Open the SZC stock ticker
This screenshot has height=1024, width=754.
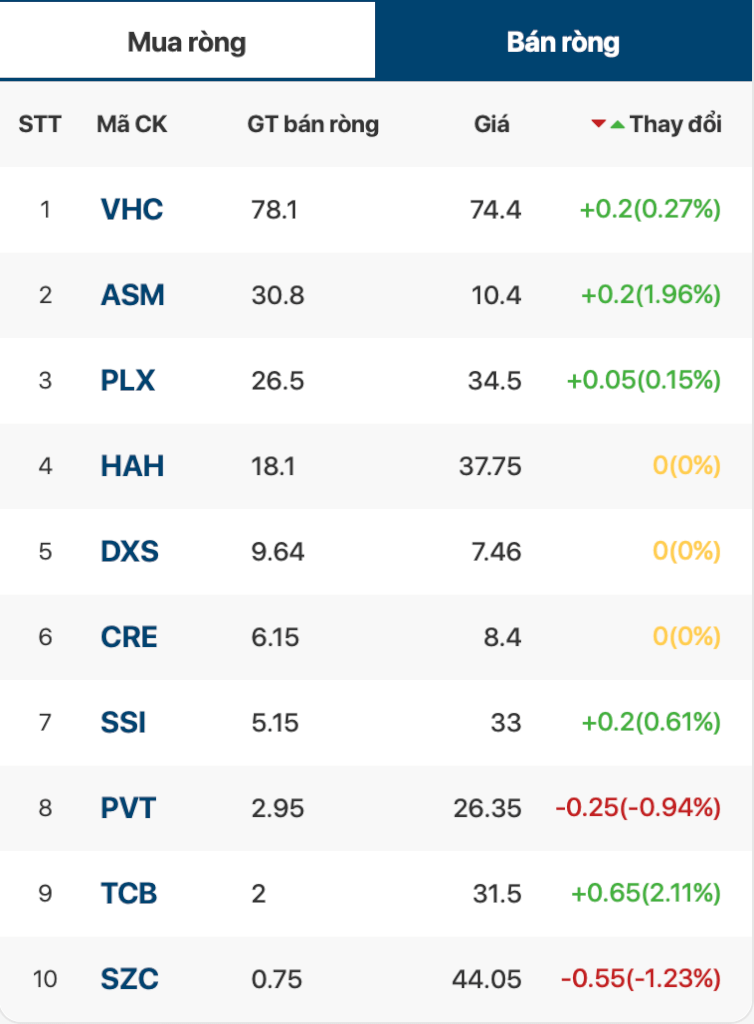tap(130, 979)
